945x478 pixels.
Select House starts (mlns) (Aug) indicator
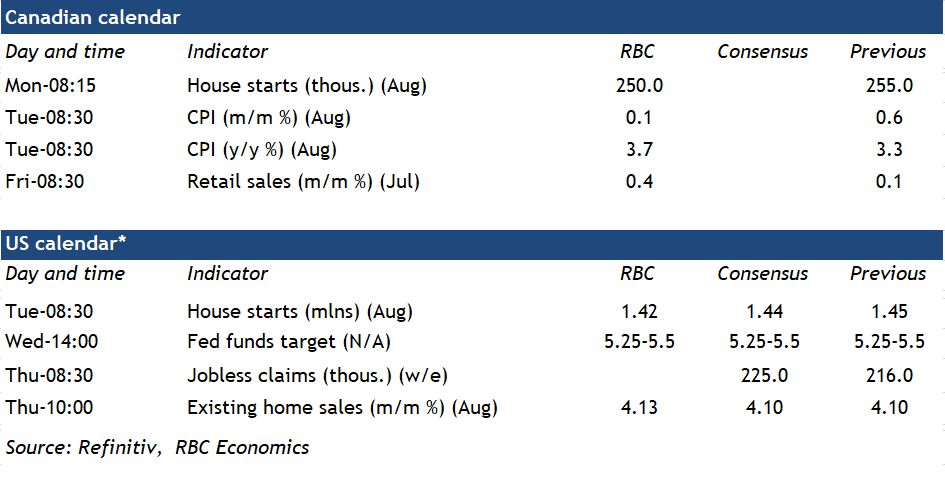coord(300,311)
